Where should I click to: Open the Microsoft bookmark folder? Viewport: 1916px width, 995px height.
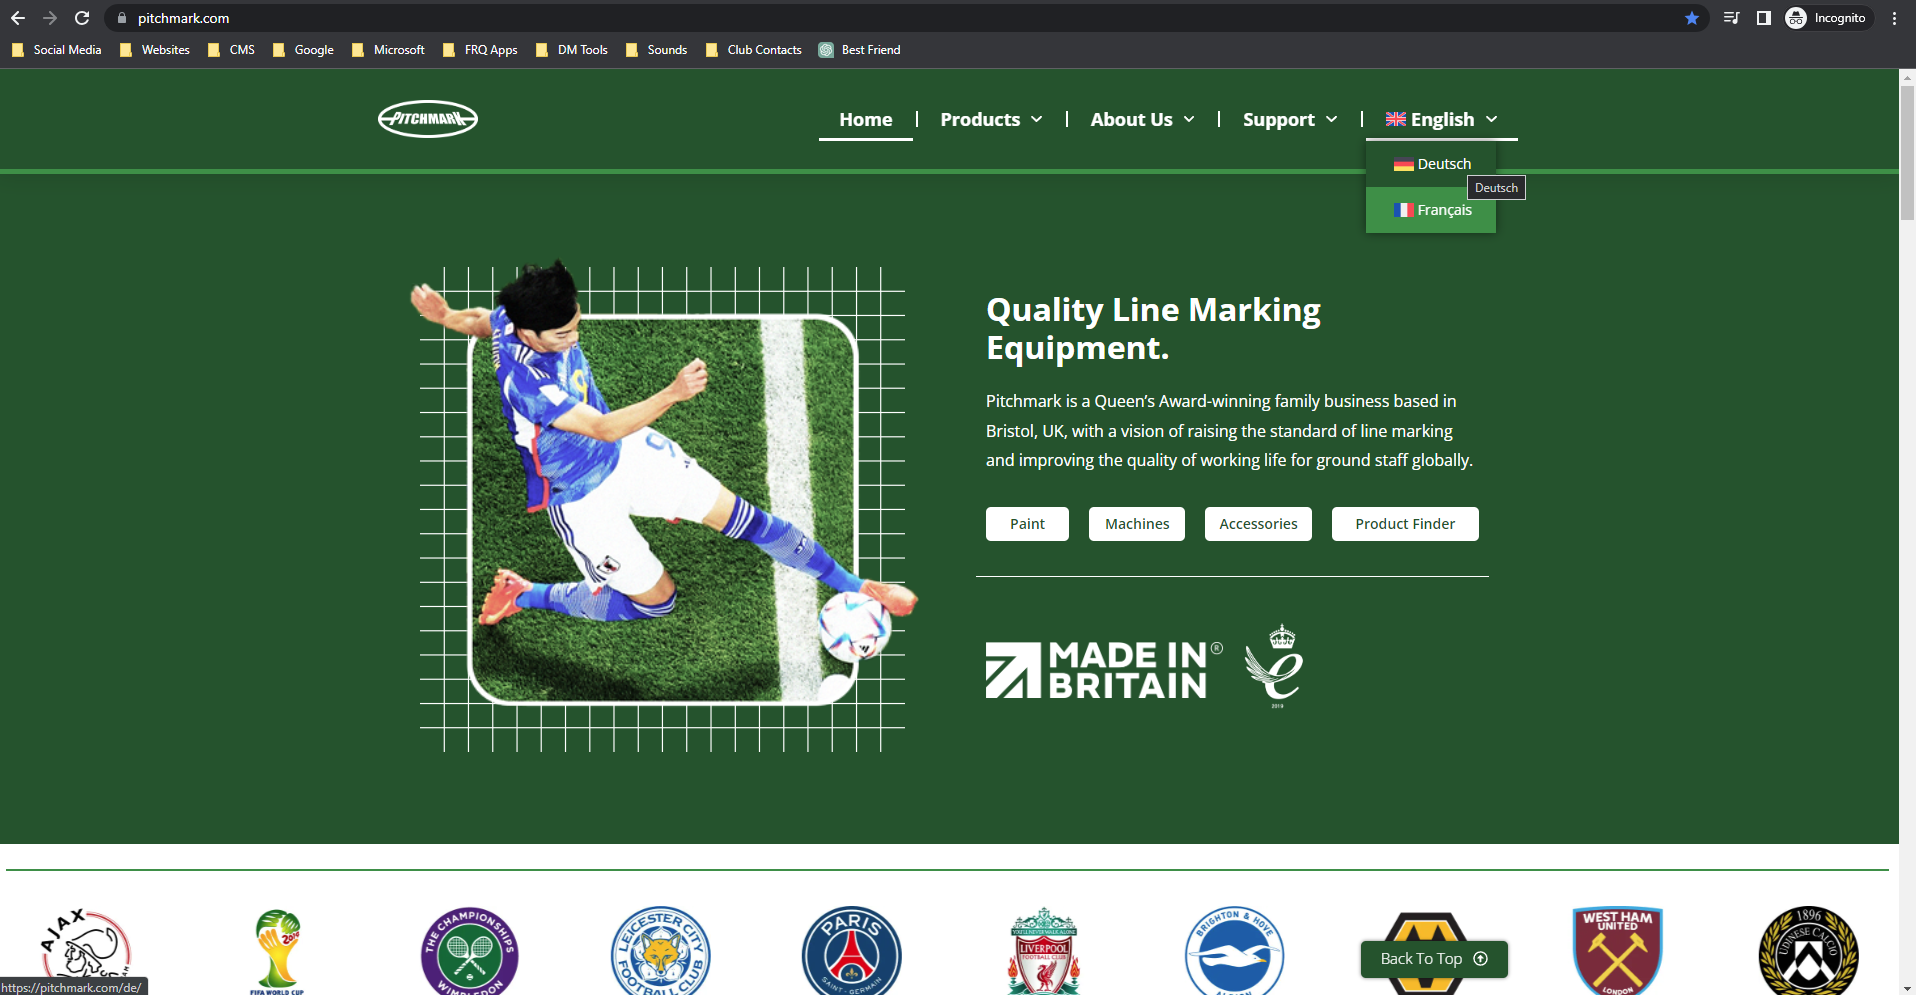(x=389, y=50)
